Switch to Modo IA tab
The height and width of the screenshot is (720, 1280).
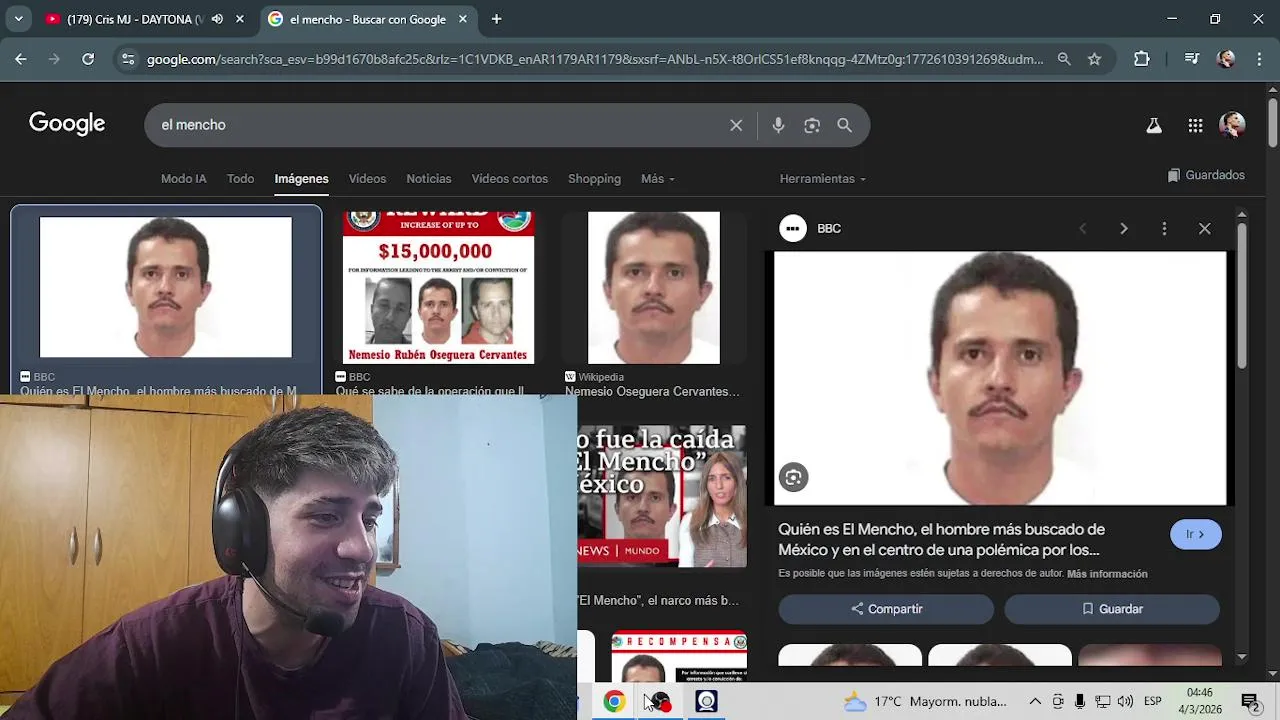pyautogui.click(x=184, y=179)
